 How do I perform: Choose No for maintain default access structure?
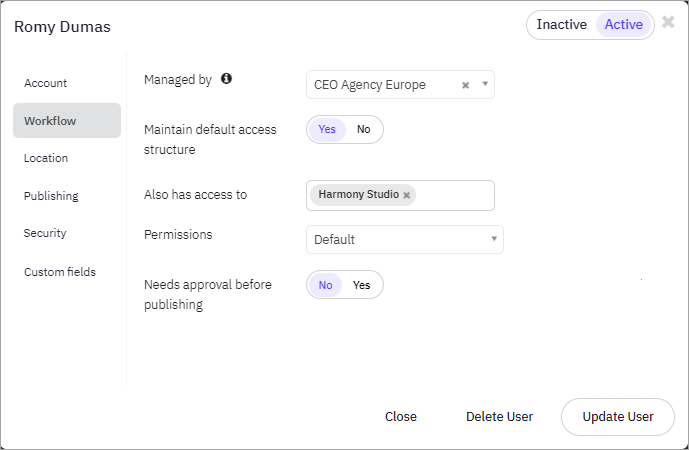(363, 129)
